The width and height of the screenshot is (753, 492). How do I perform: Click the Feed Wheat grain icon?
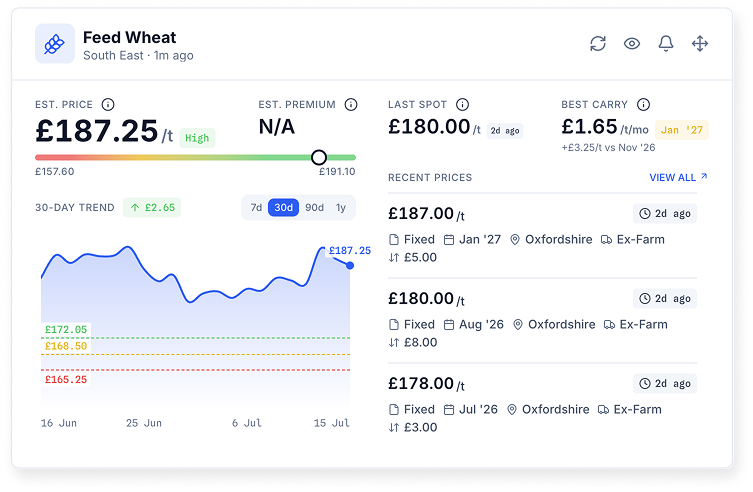[55, 44]
